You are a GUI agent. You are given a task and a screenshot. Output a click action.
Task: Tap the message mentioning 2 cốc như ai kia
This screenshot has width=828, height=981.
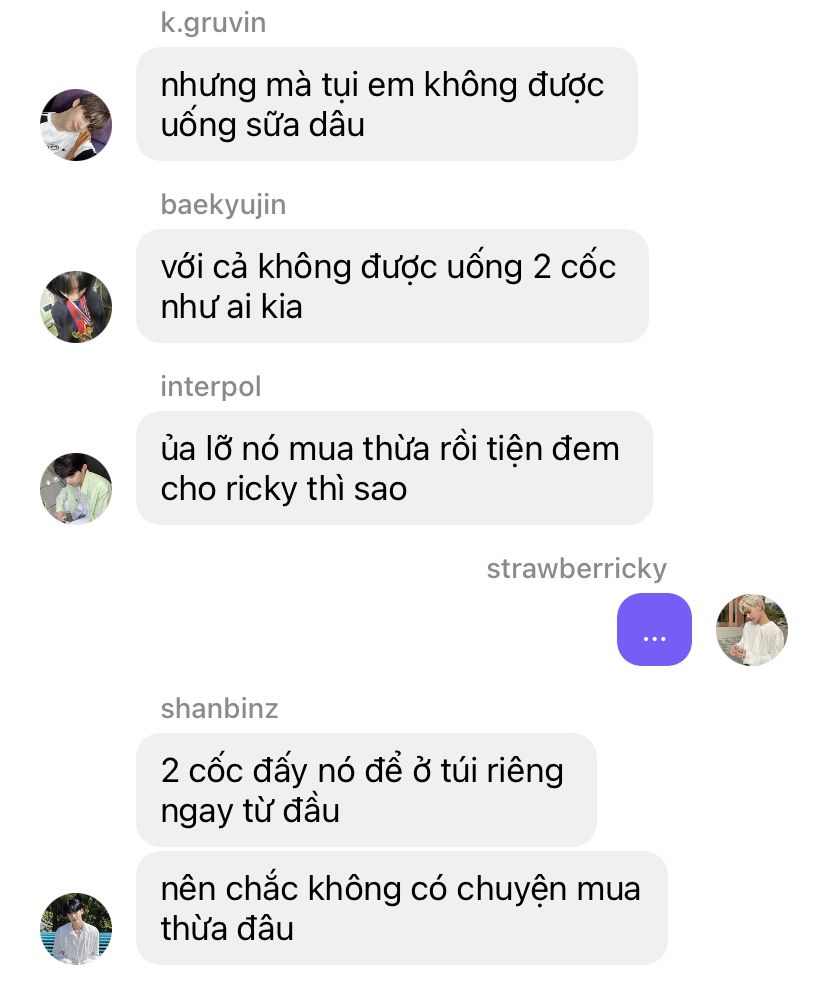392,286
